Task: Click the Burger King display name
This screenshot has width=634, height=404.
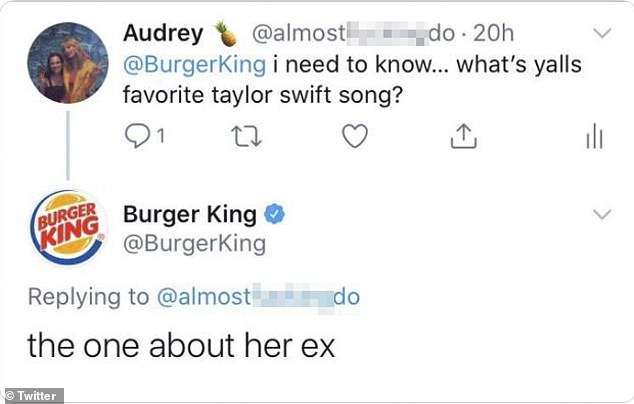Action: point(191,213)
